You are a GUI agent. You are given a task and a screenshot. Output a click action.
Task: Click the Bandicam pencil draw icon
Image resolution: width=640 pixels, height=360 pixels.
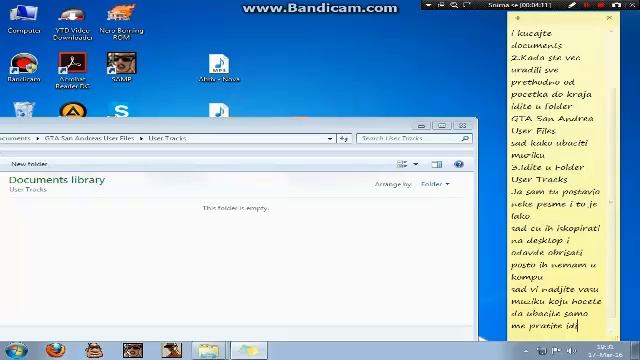point(572,5)
